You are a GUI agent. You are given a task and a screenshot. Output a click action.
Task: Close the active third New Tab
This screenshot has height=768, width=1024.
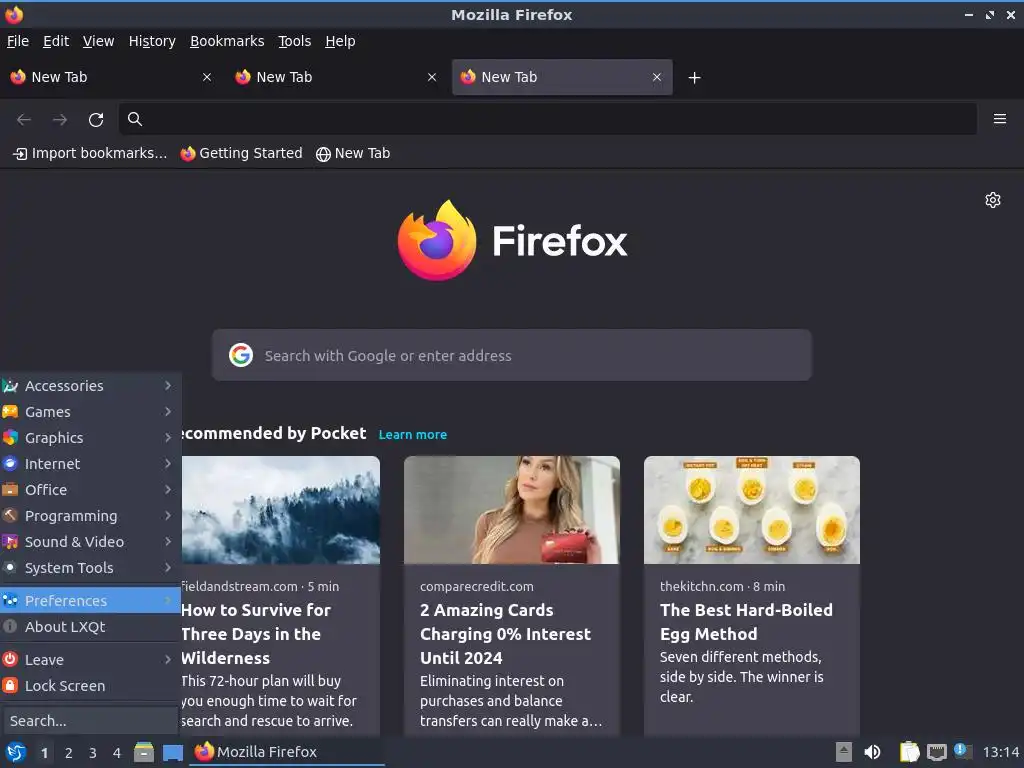click(x=657, y=77)
